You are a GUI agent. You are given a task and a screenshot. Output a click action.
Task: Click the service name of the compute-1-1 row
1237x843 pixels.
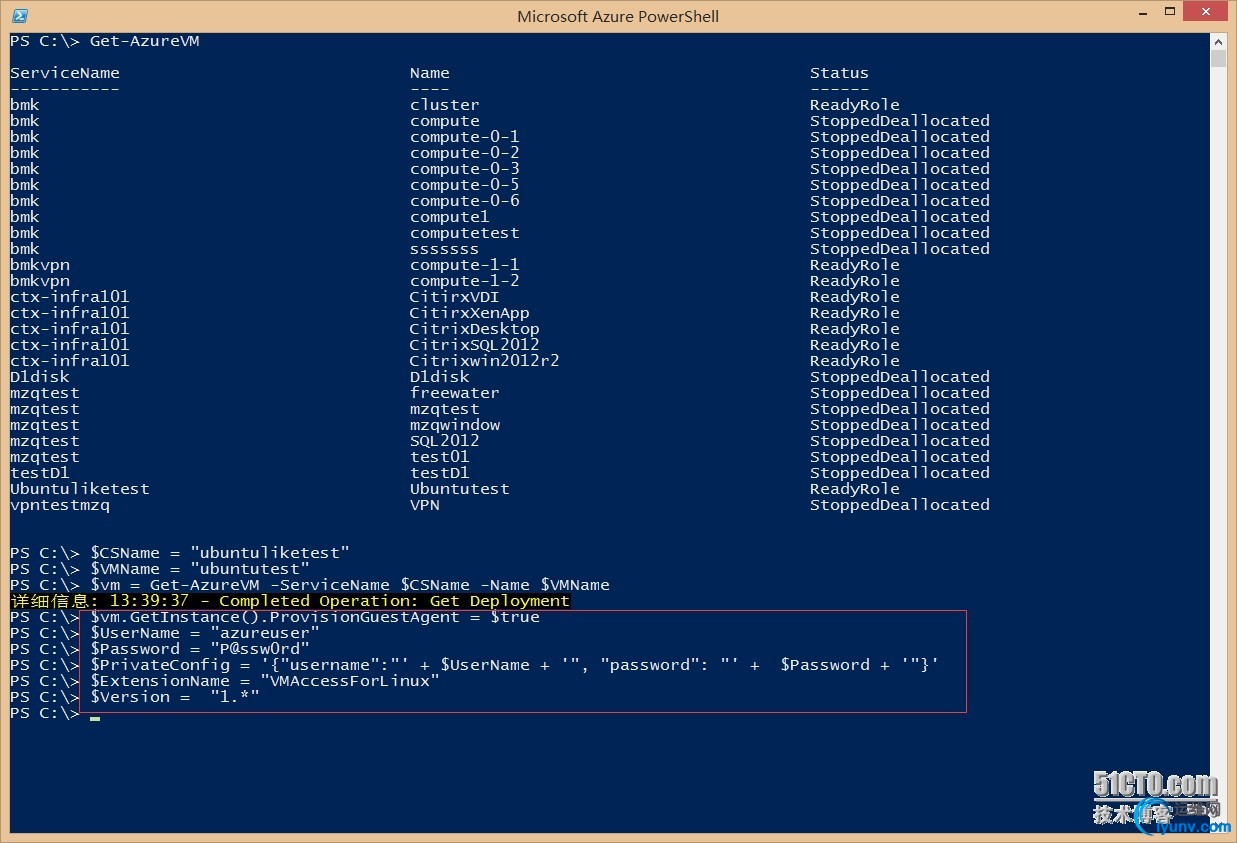[40, 265]
